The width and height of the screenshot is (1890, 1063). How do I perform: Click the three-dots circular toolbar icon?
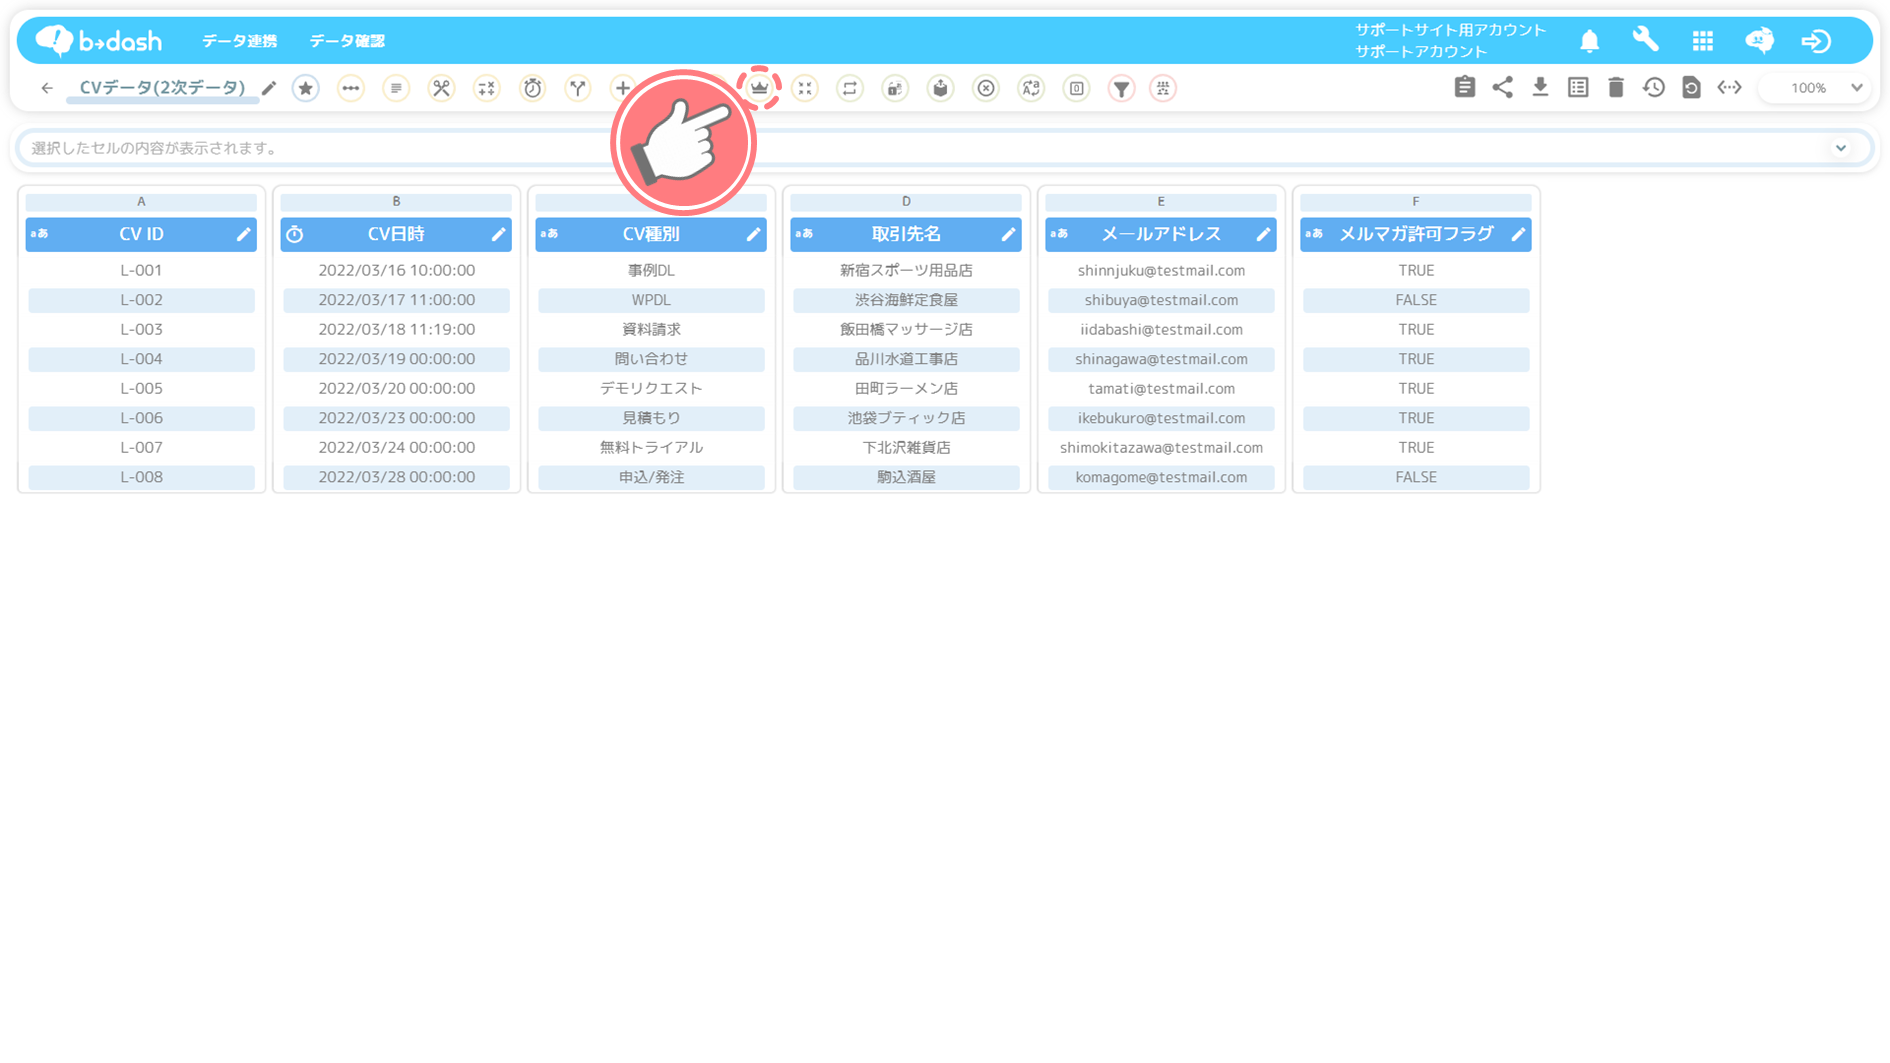point(350,88)
